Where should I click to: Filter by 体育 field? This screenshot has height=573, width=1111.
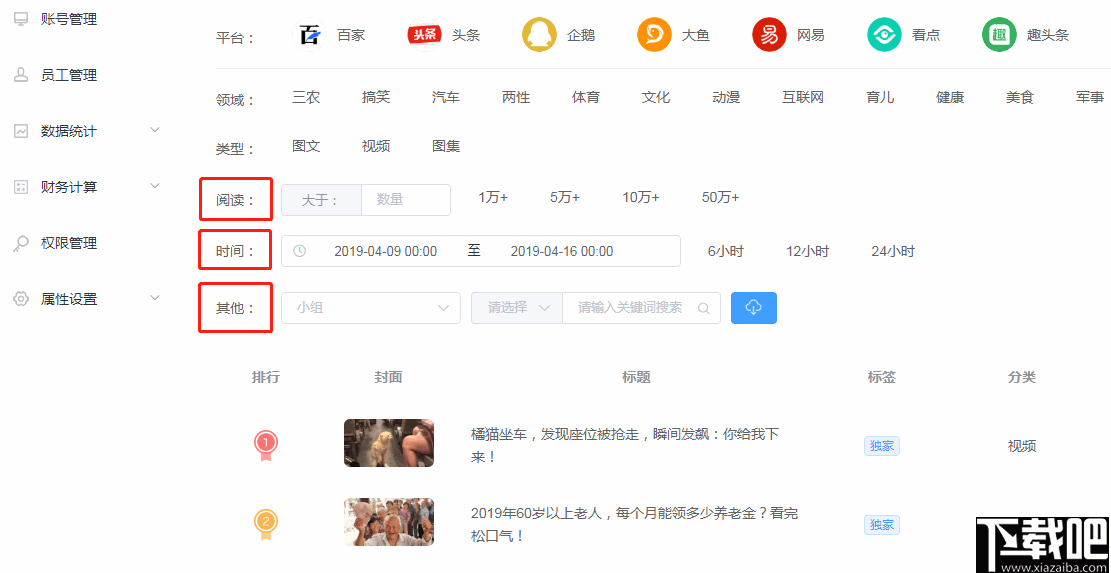(586, 97)
